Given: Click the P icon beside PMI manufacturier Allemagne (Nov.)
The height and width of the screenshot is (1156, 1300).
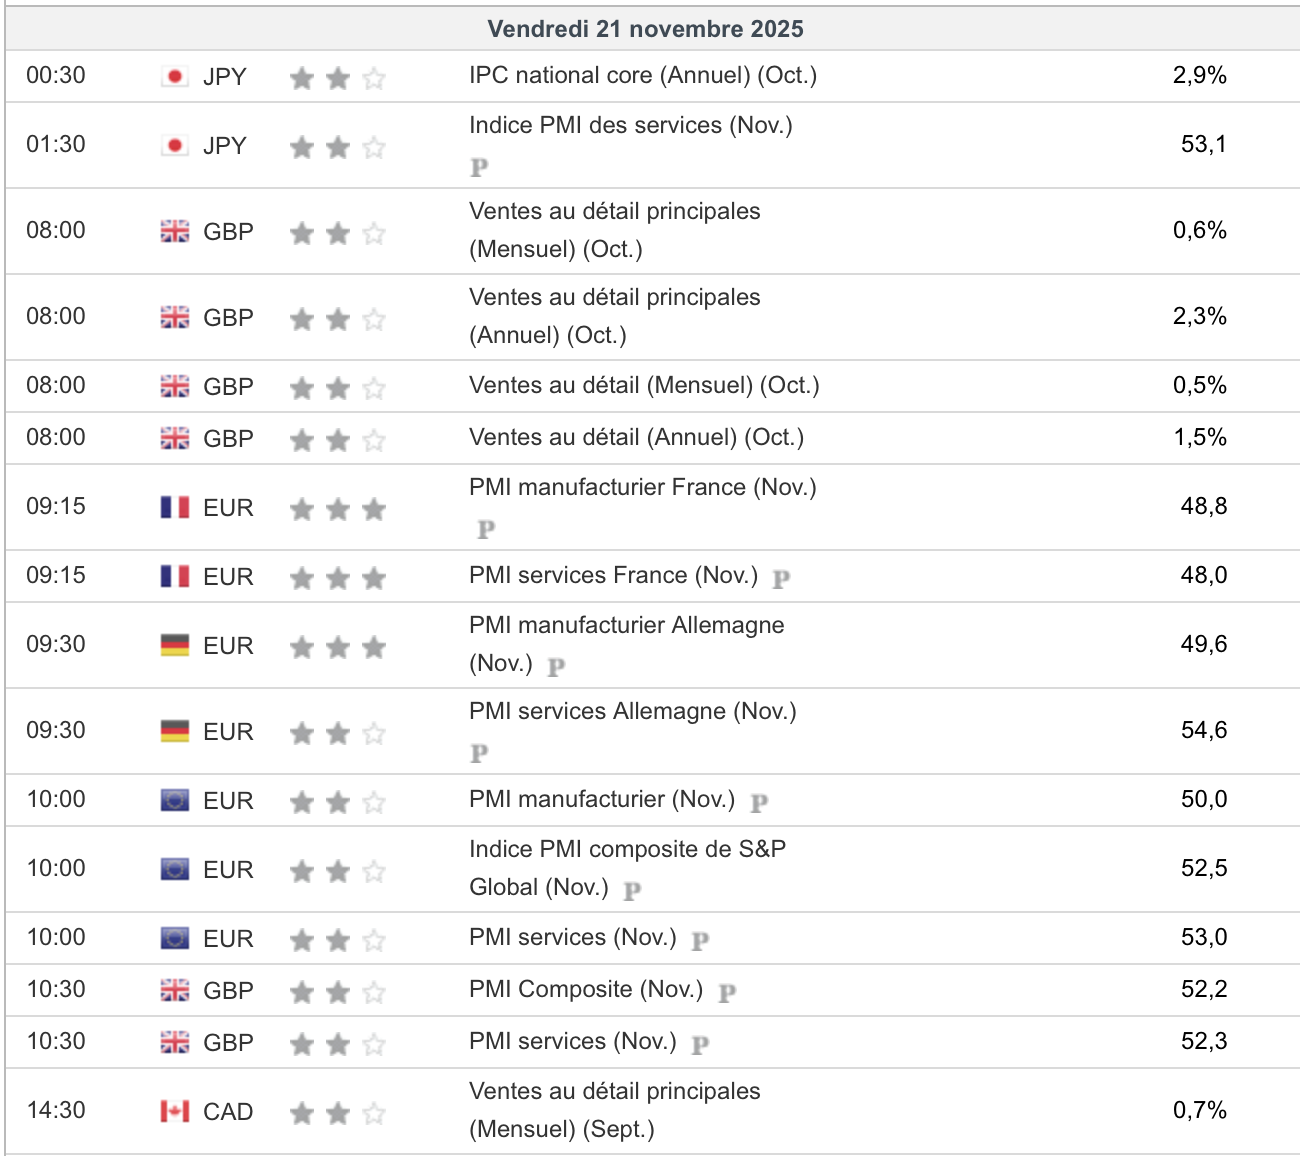Looking at the screenshot, I should point(557,666).
